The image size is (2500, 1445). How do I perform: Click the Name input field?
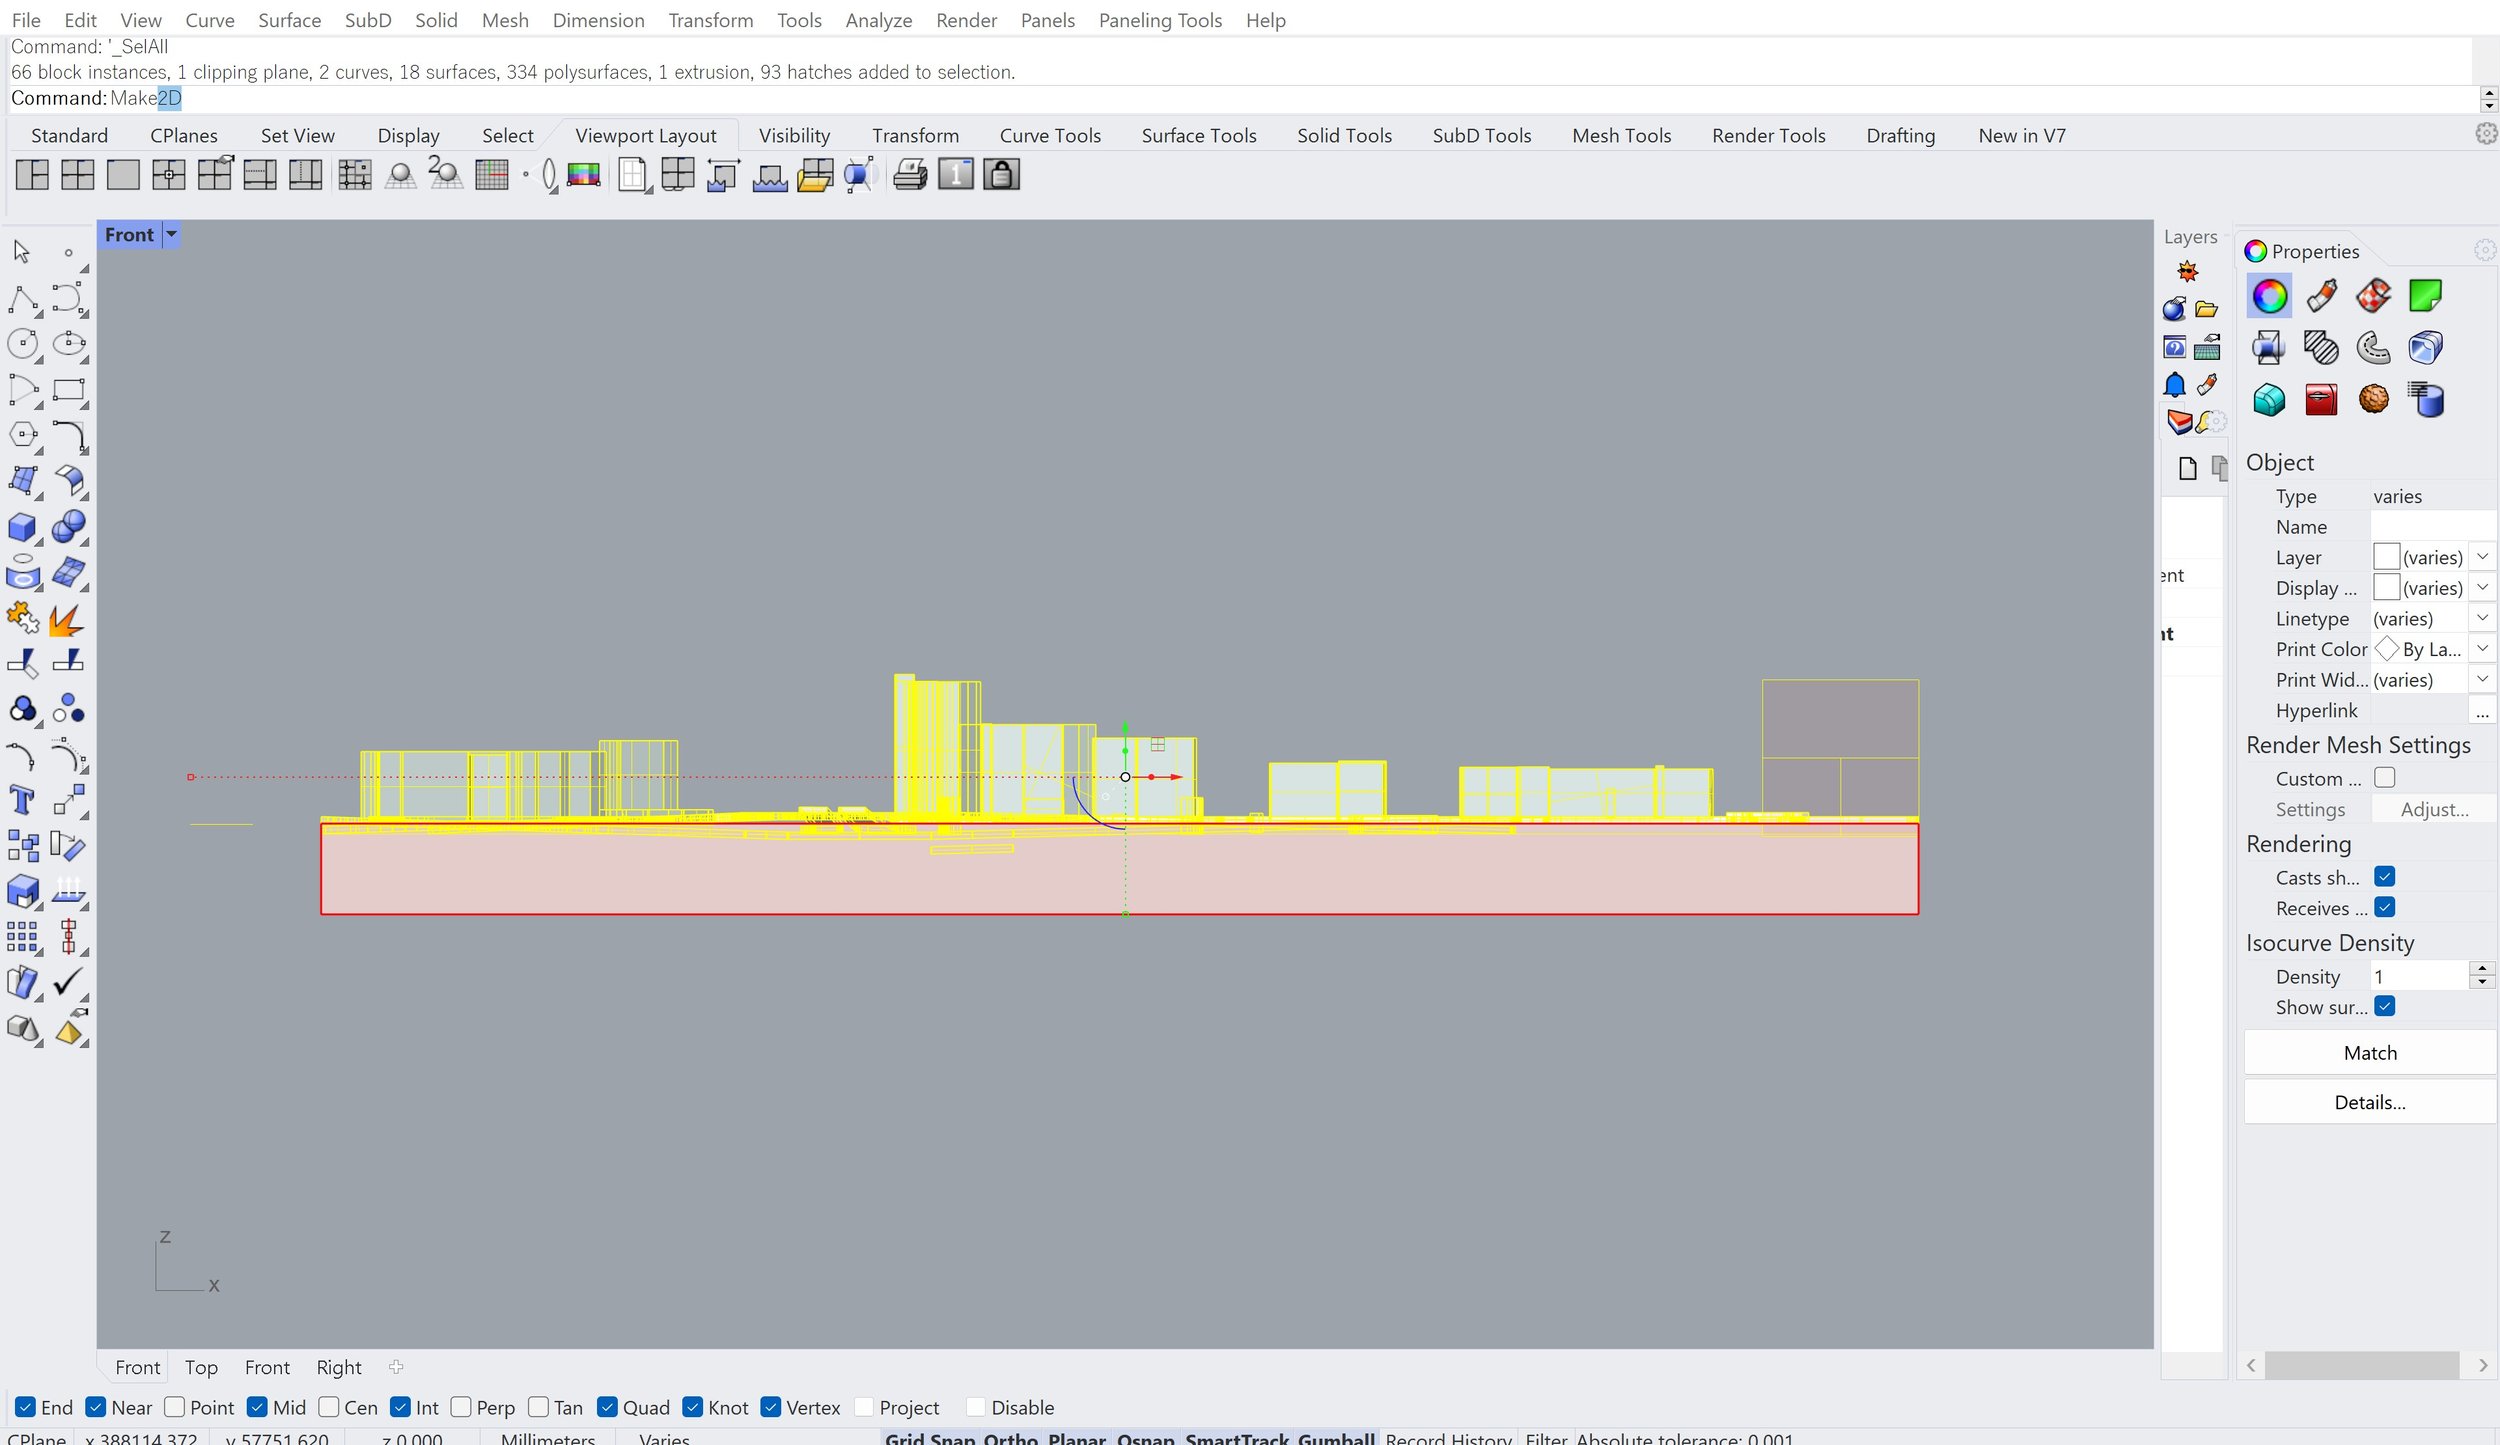click(2432, 526)
